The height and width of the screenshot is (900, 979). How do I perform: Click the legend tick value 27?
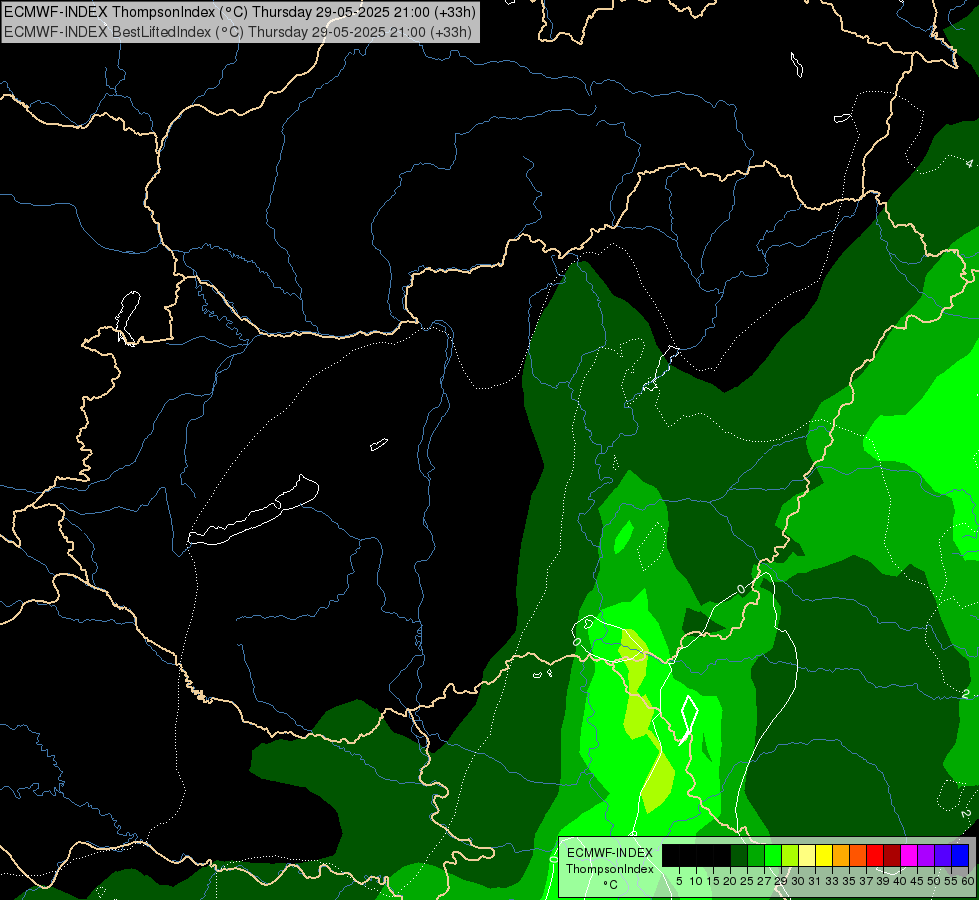click(764, 881)
